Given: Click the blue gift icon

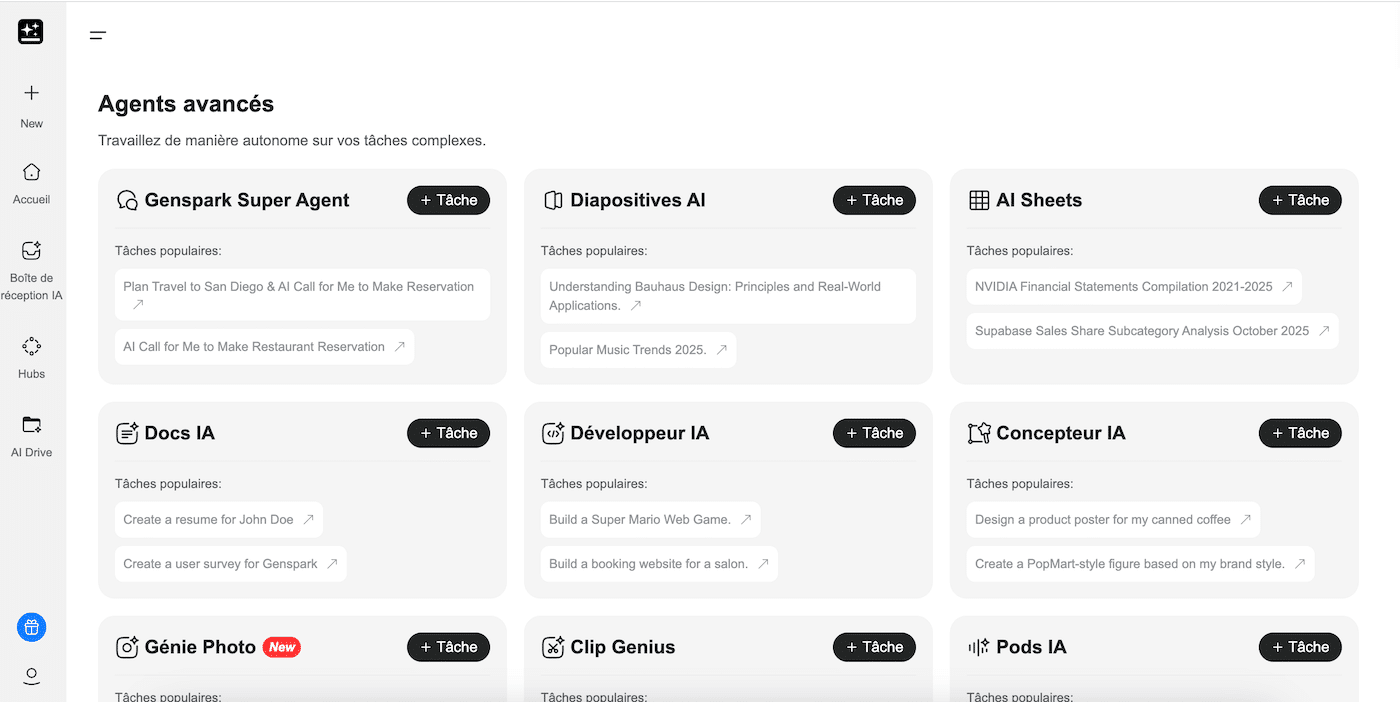Looking at the screenshot, I should [31, 627].
